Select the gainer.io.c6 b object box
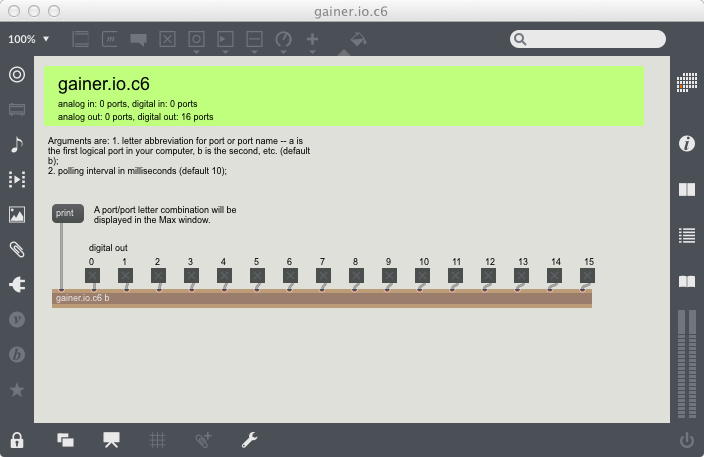Image resolution: width=704 pixels, height=457 pixels. tap(322, 299)
